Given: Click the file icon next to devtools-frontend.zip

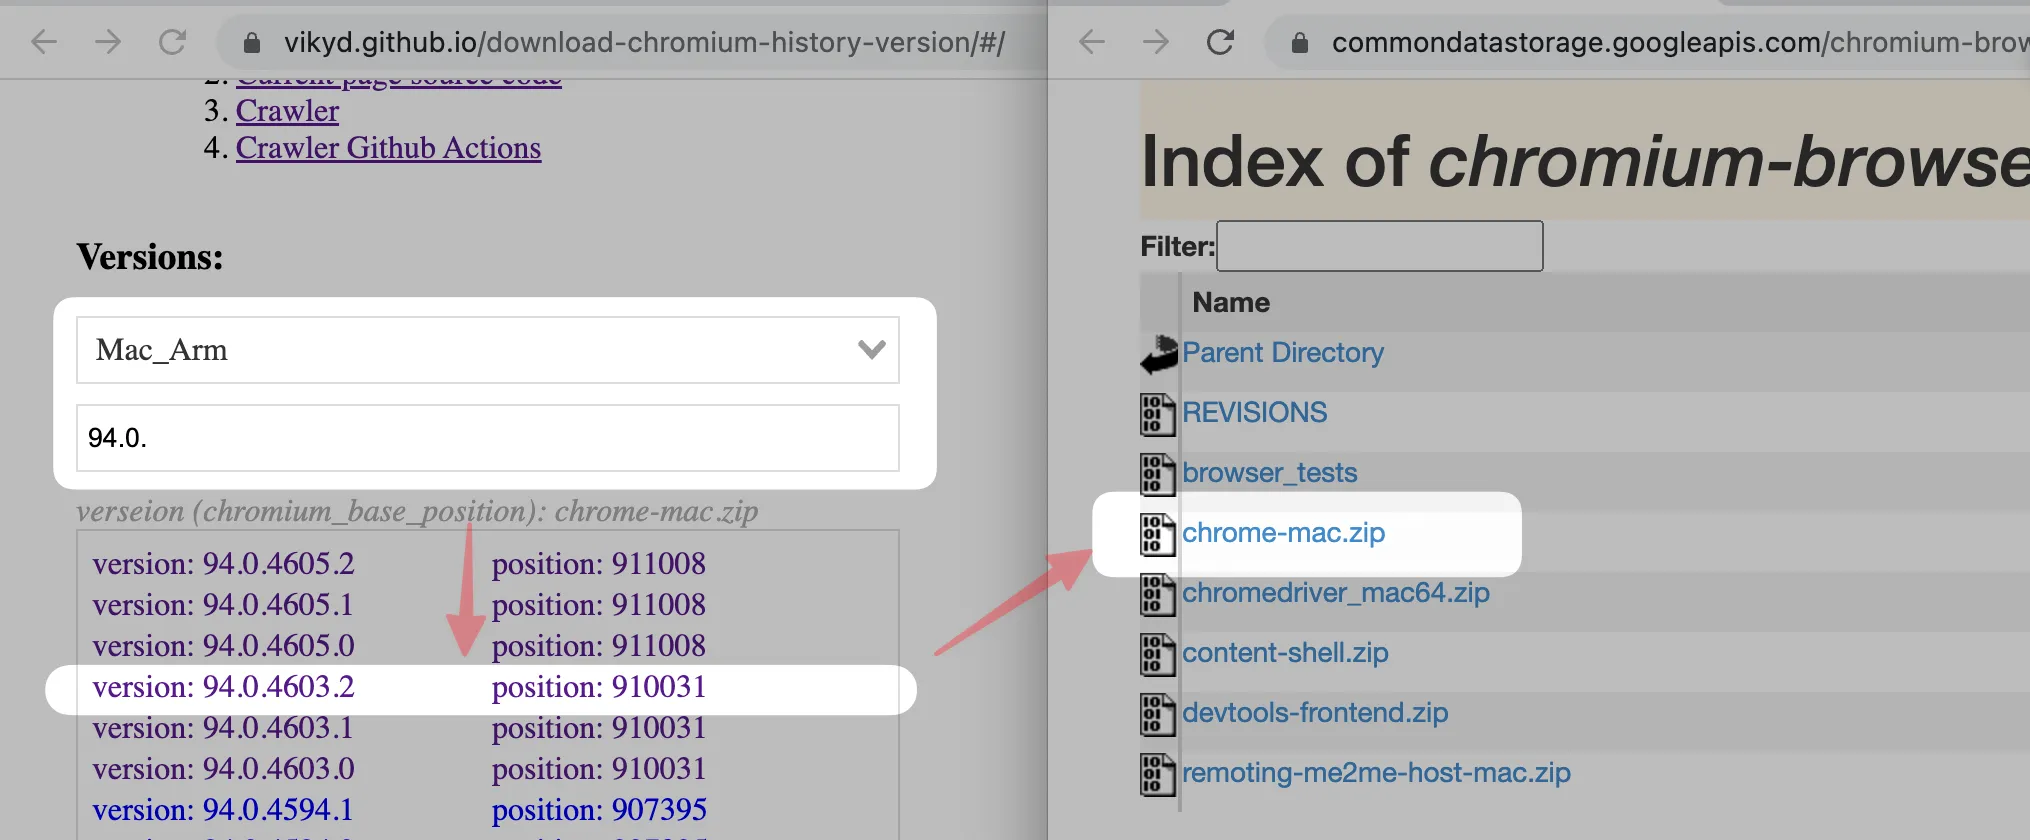Looking at the screenshot, I should 1157,714.
